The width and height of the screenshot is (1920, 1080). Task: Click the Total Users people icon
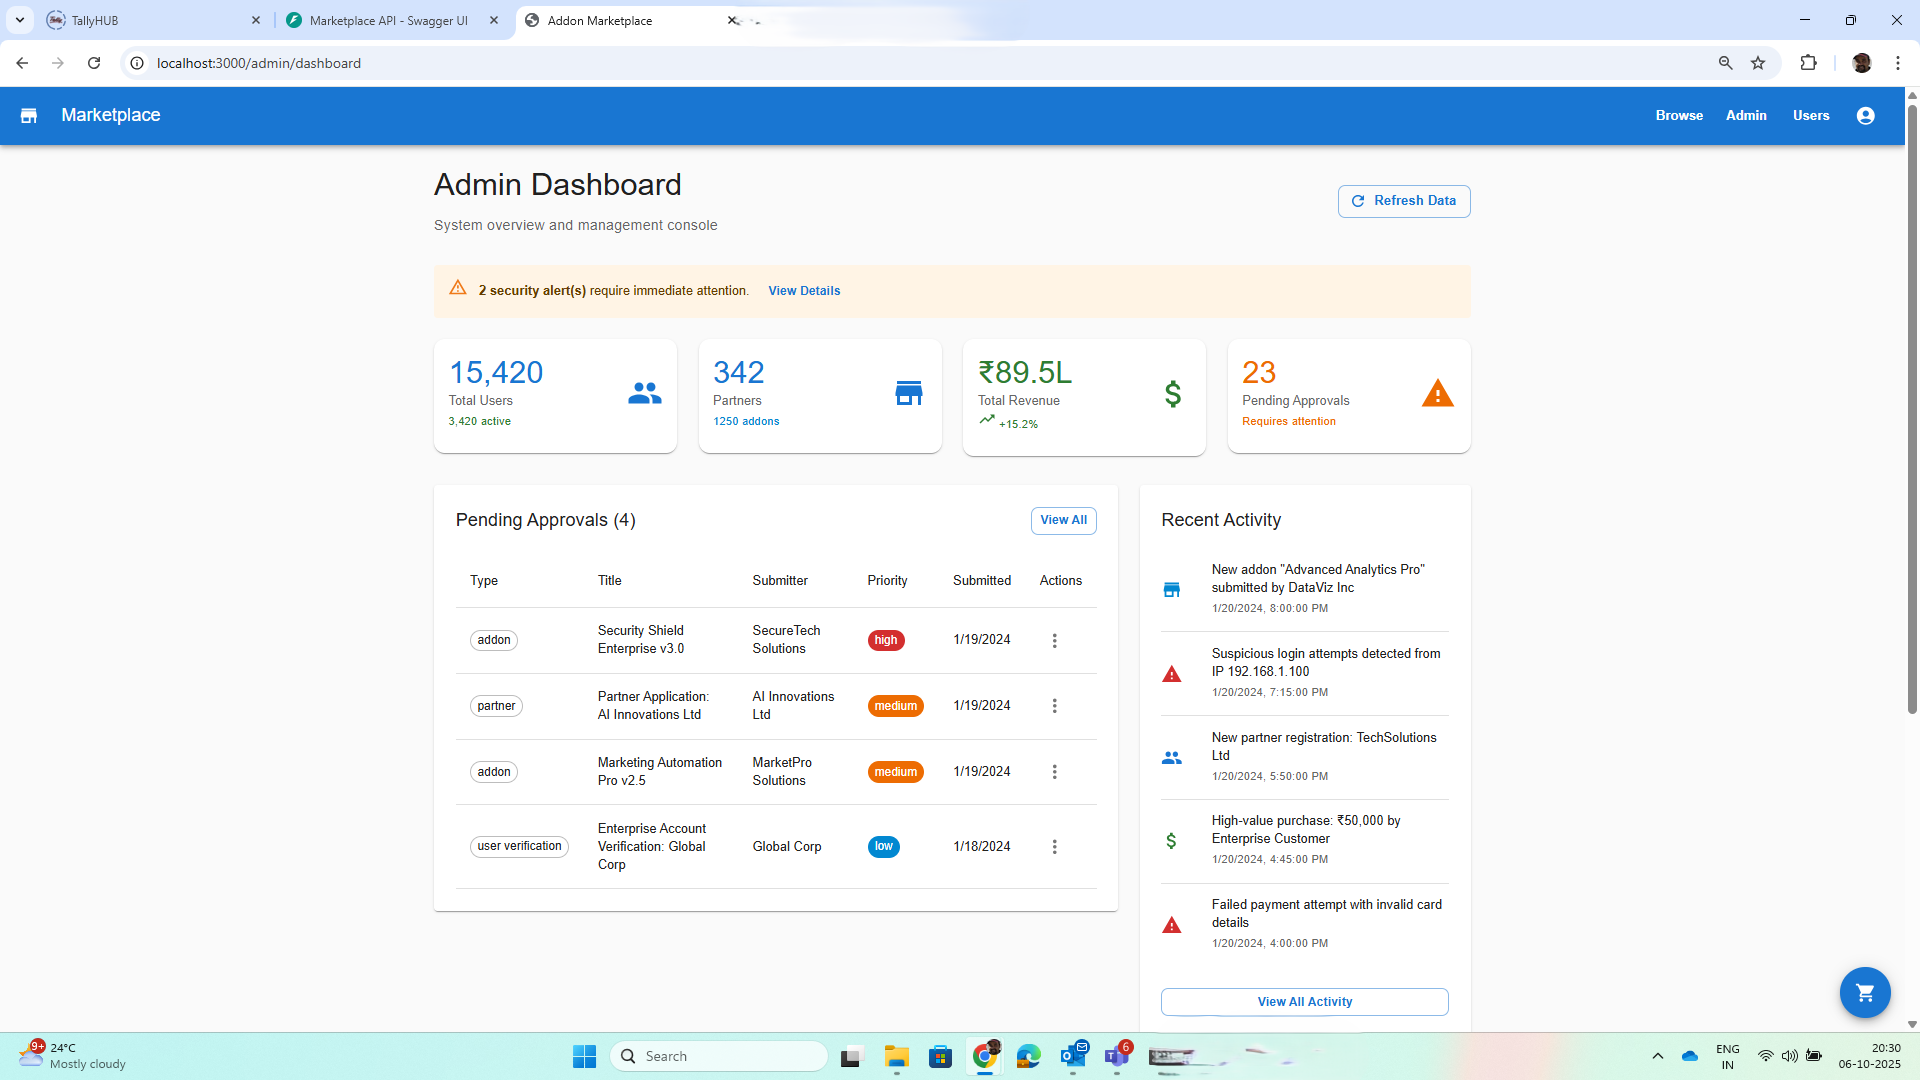pos(644,394)
